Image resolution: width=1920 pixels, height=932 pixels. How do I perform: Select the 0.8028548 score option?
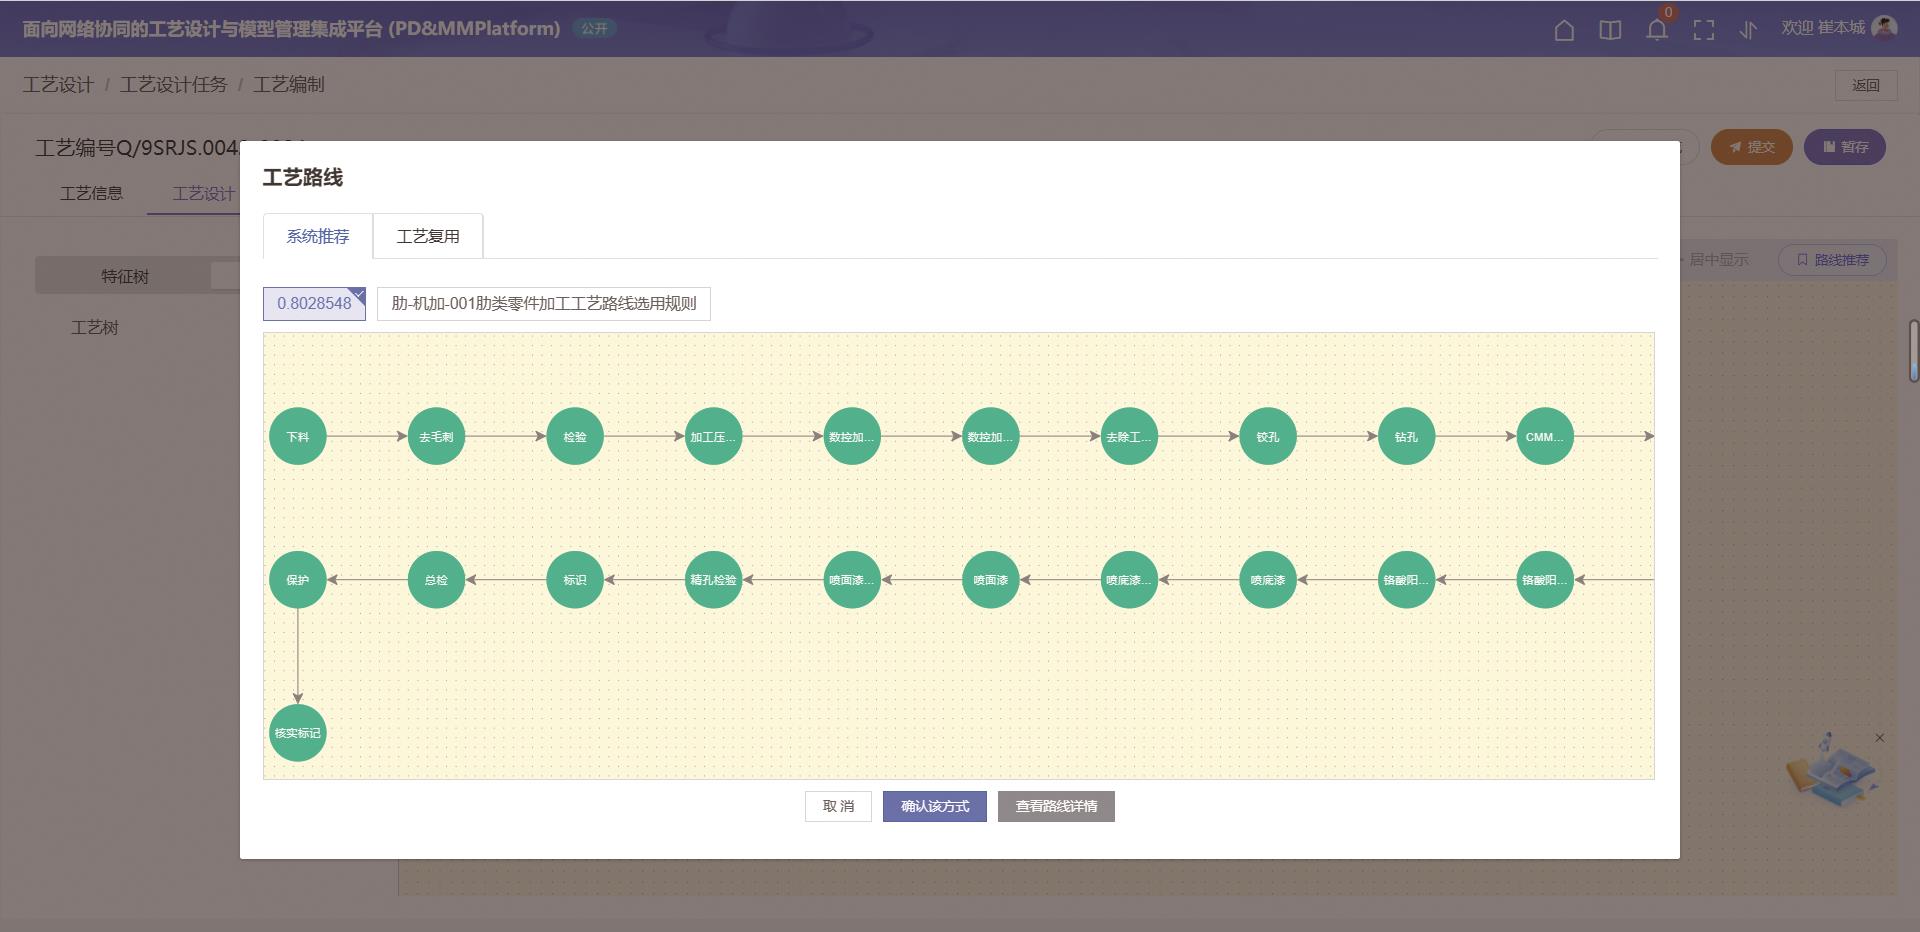click(x=314, y=304)
